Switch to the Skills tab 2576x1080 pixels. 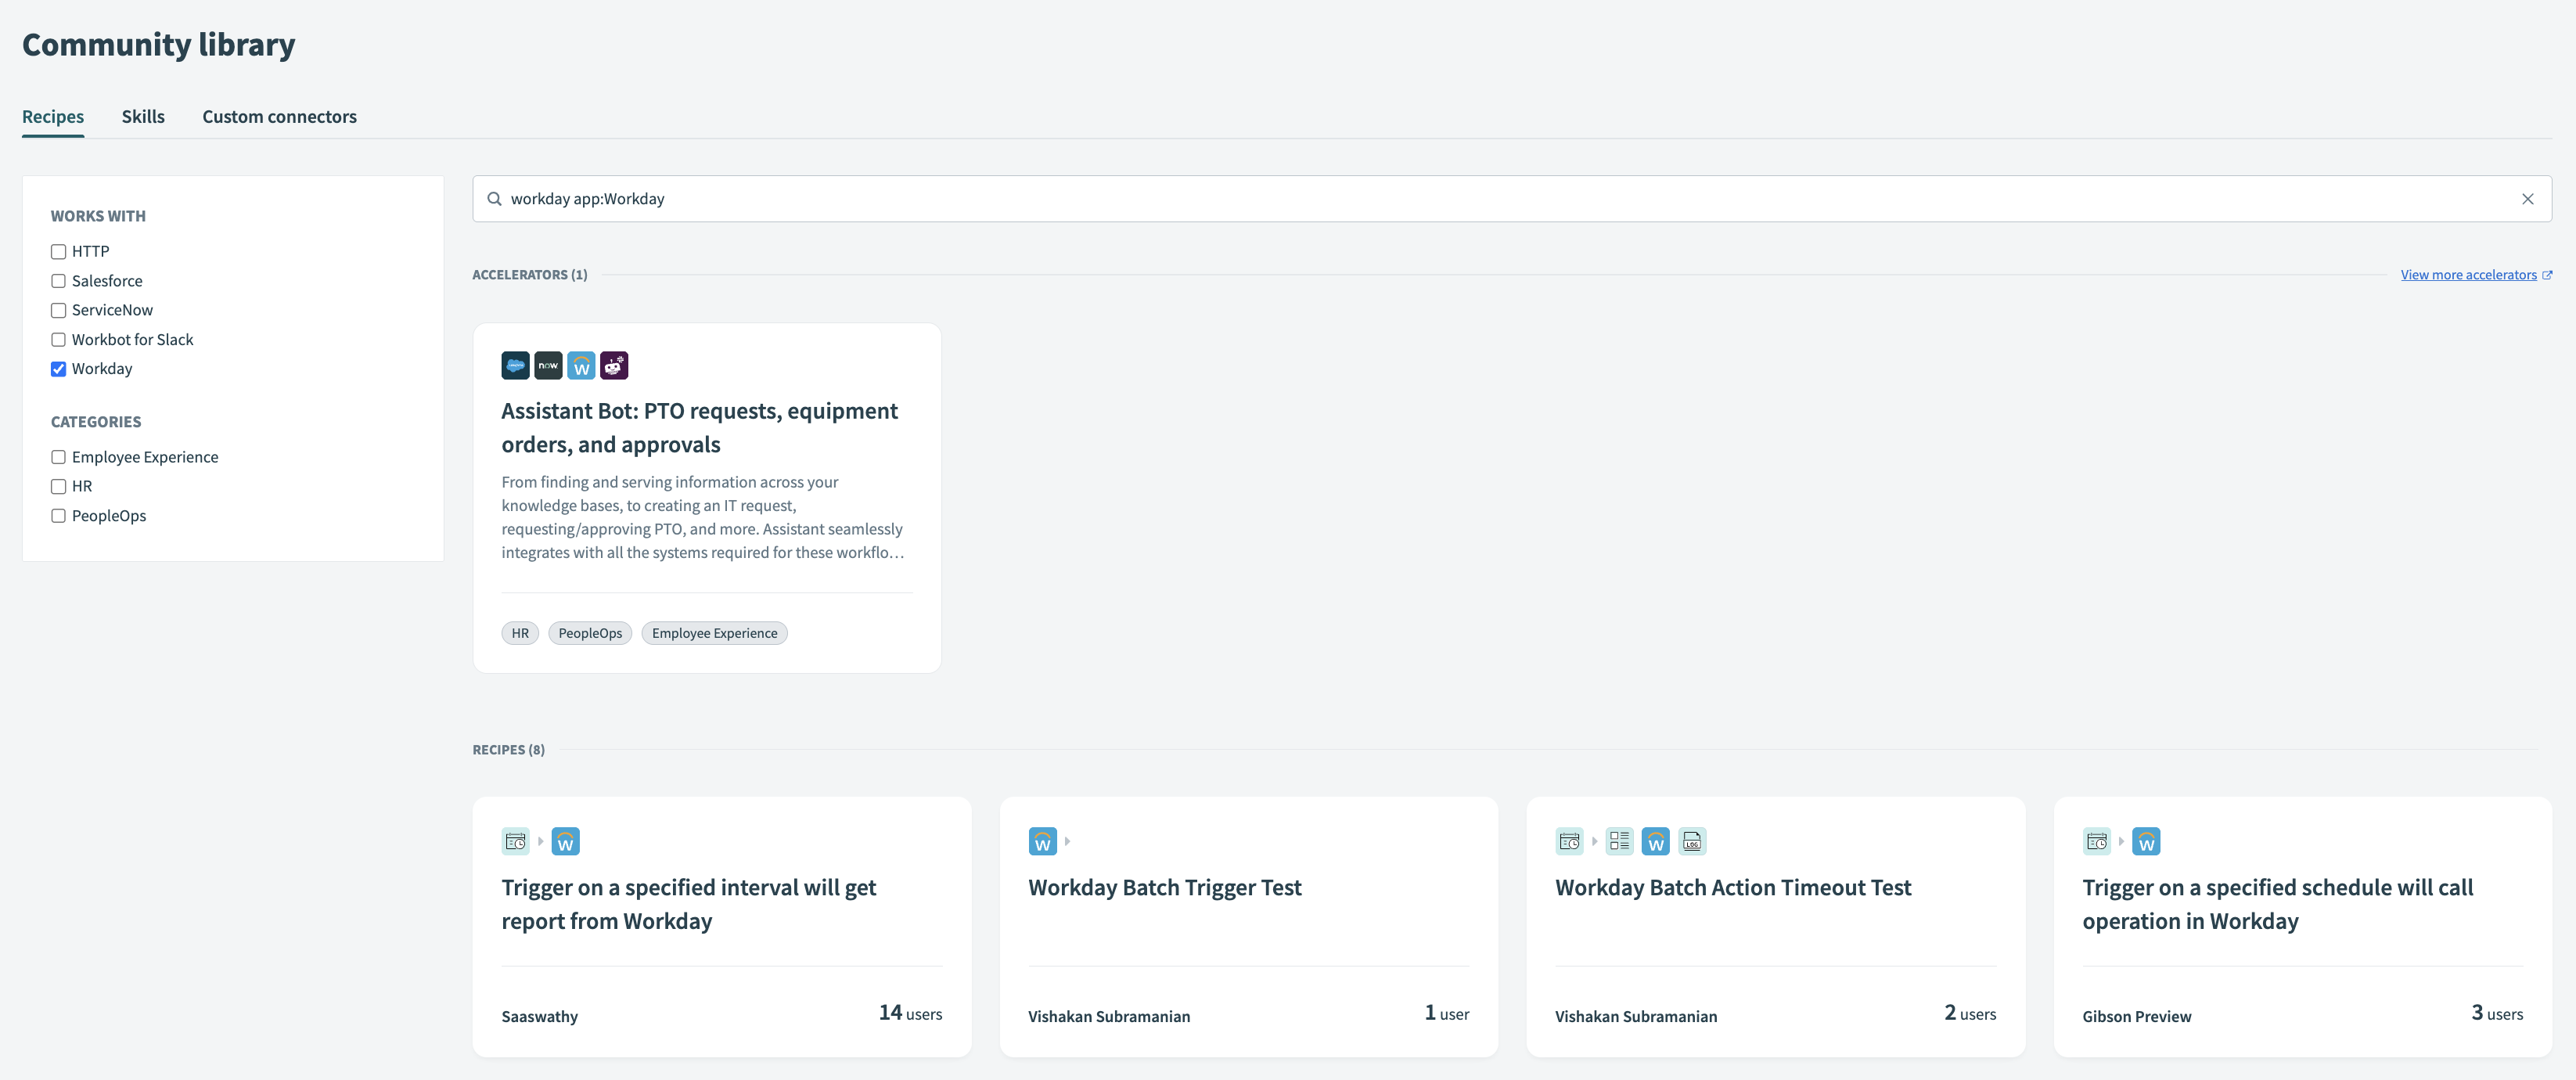(x=143, y=117)
